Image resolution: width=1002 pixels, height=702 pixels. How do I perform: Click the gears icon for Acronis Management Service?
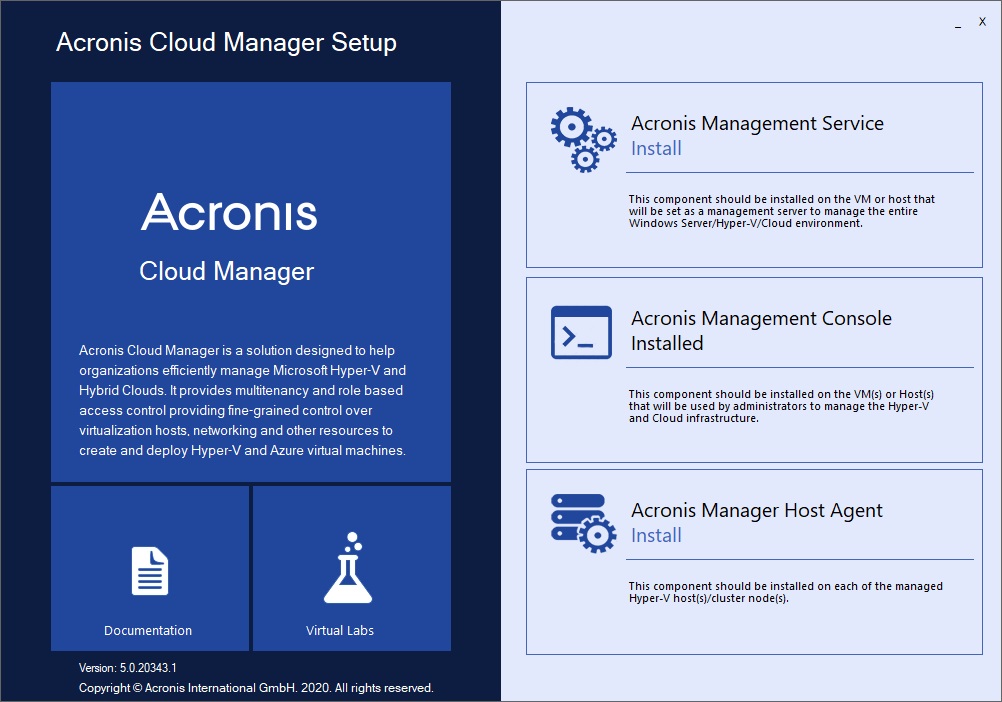pyautogui.click(x=583, y=140)
